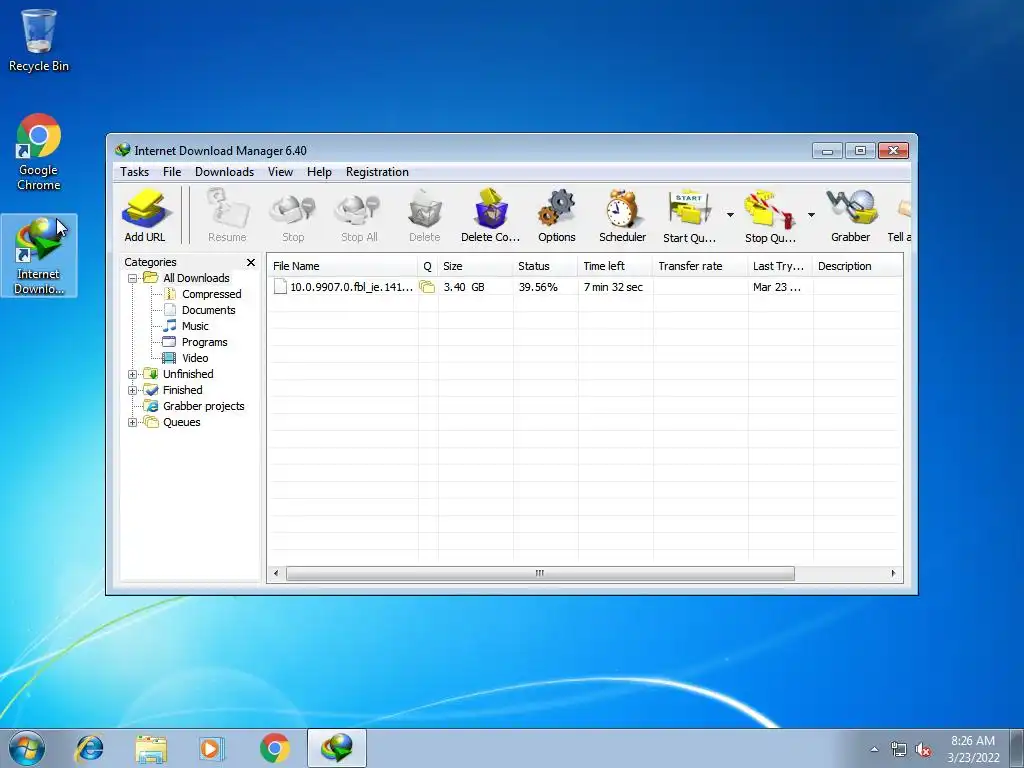Open Windows Explorer from taskbar
This screenshot has height=768, width=1024.
pos(151,748)
